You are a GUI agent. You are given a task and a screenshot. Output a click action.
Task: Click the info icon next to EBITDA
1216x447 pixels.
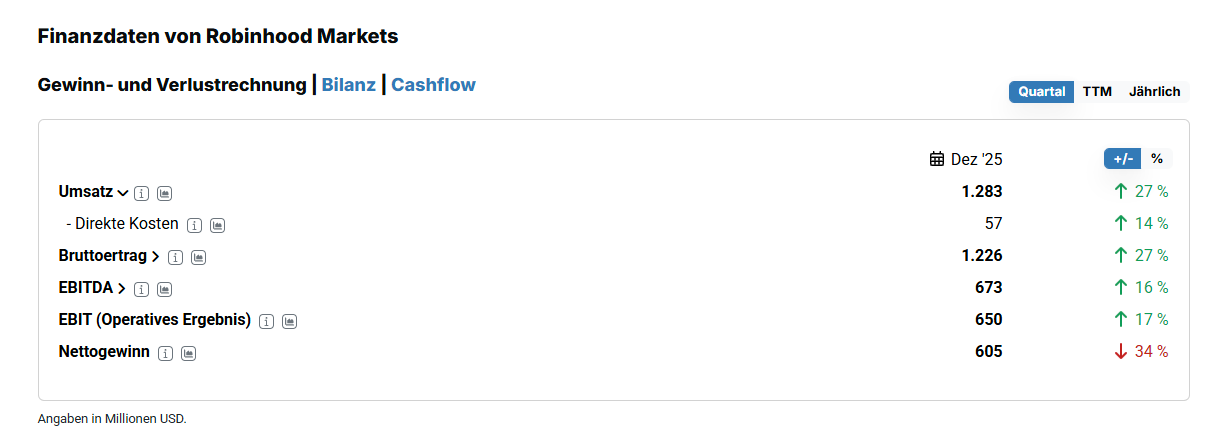point(142,289)
